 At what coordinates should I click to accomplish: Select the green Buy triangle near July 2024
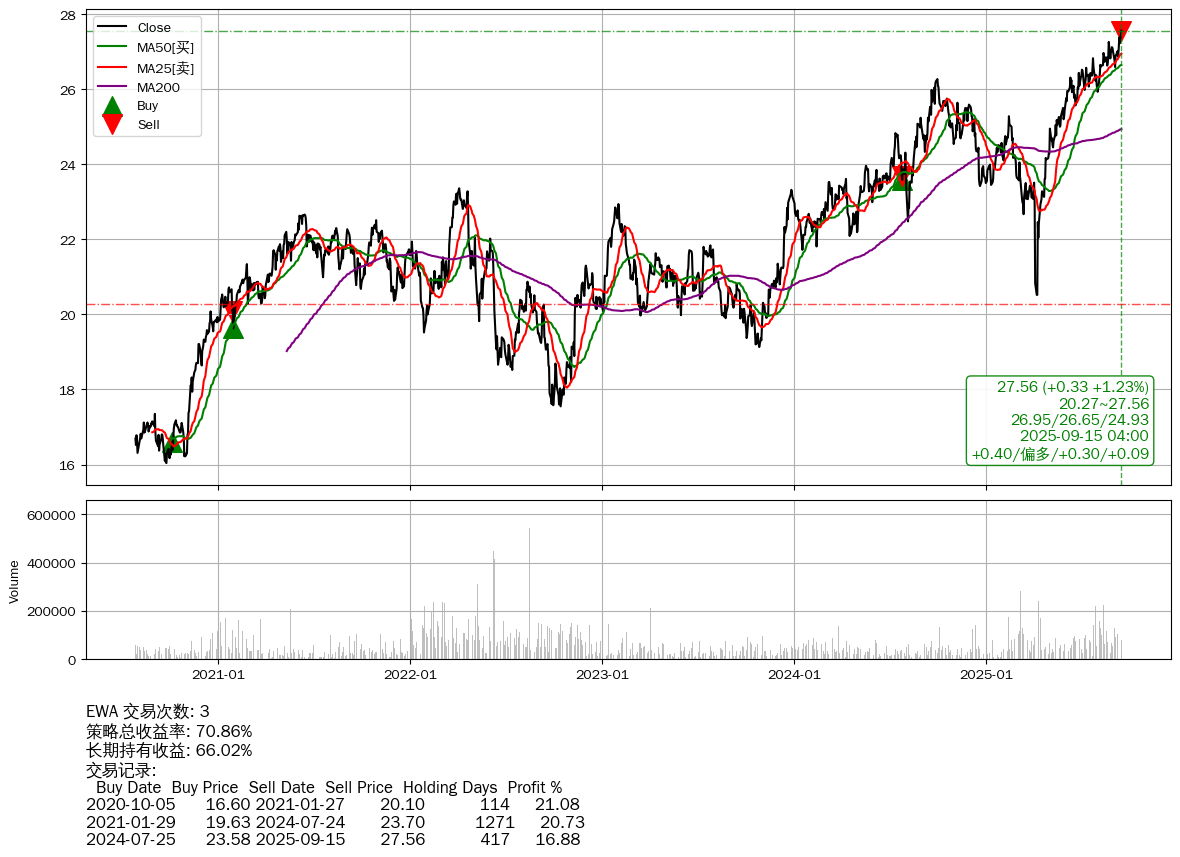point(901,179)
